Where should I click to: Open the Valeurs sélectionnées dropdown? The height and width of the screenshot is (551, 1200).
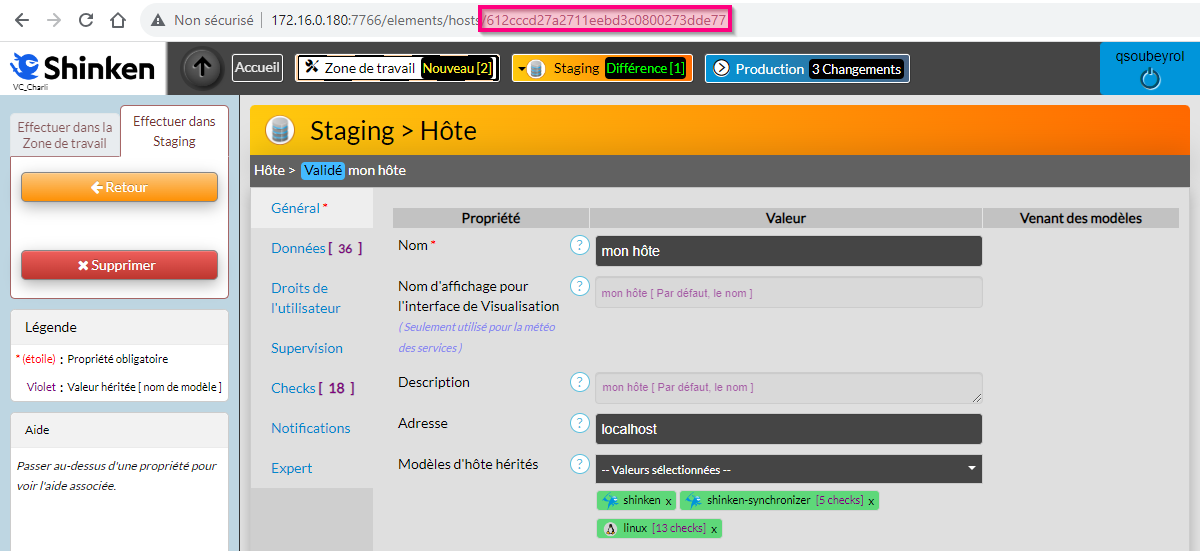[x=788, y=469]
